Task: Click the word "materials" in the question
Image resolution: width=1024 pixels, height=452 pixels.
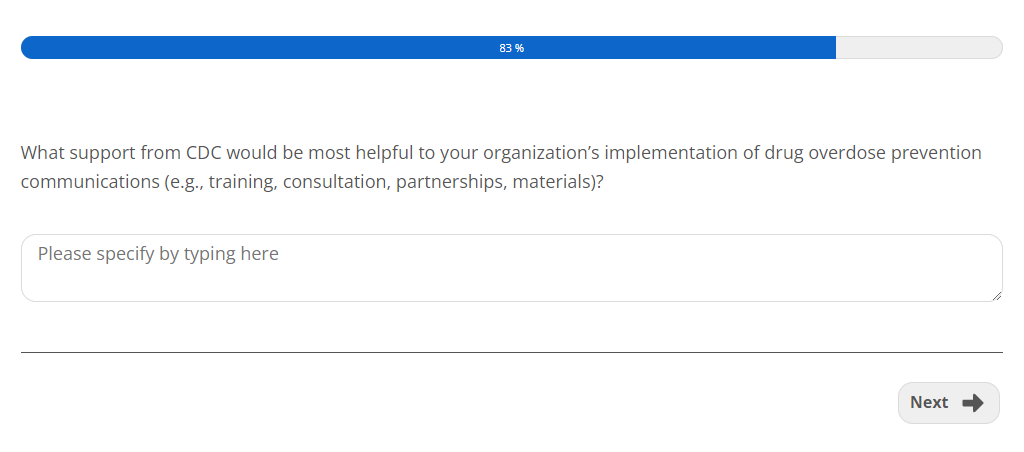Action: pyautogui.click(x=553, y=184)
